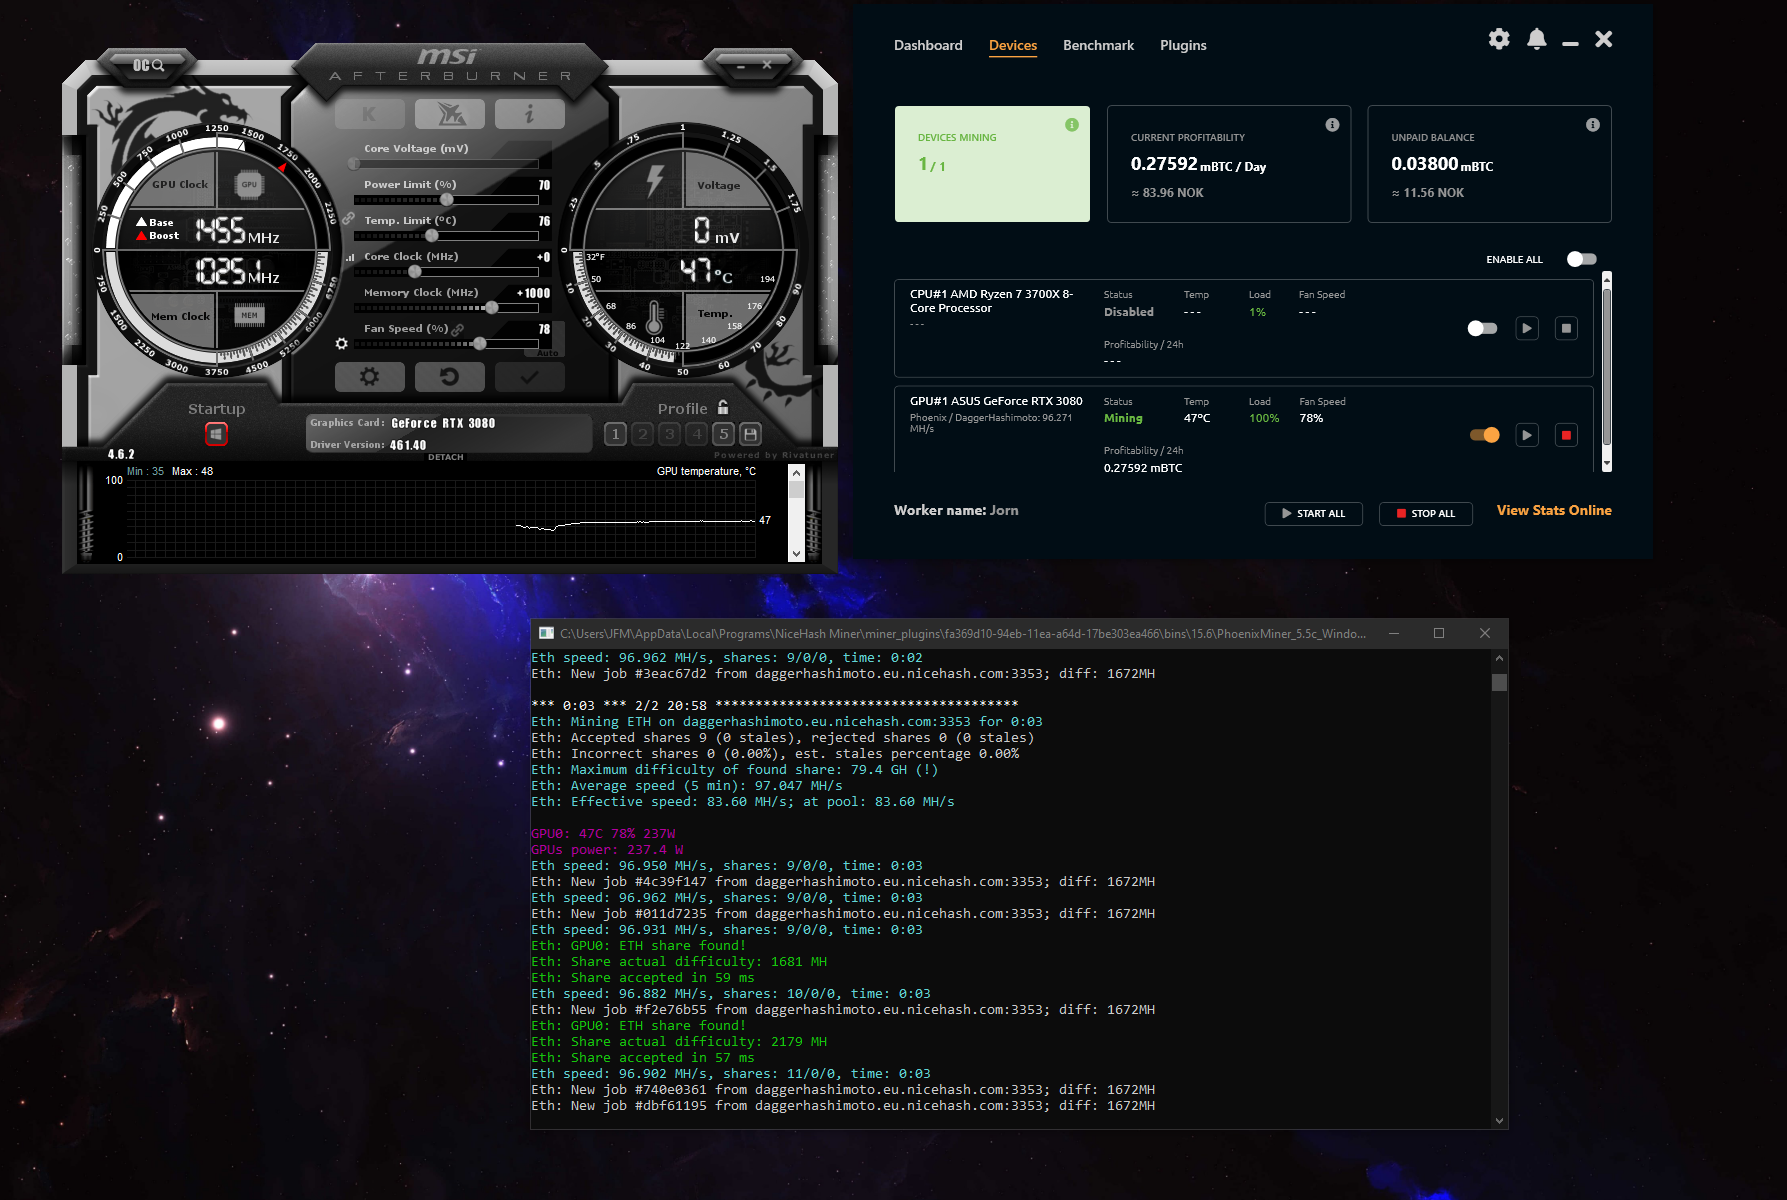Show info for Devices Mining card
The height and width of the screenshot is (1200, 1787).
(x=1072, y=125)
